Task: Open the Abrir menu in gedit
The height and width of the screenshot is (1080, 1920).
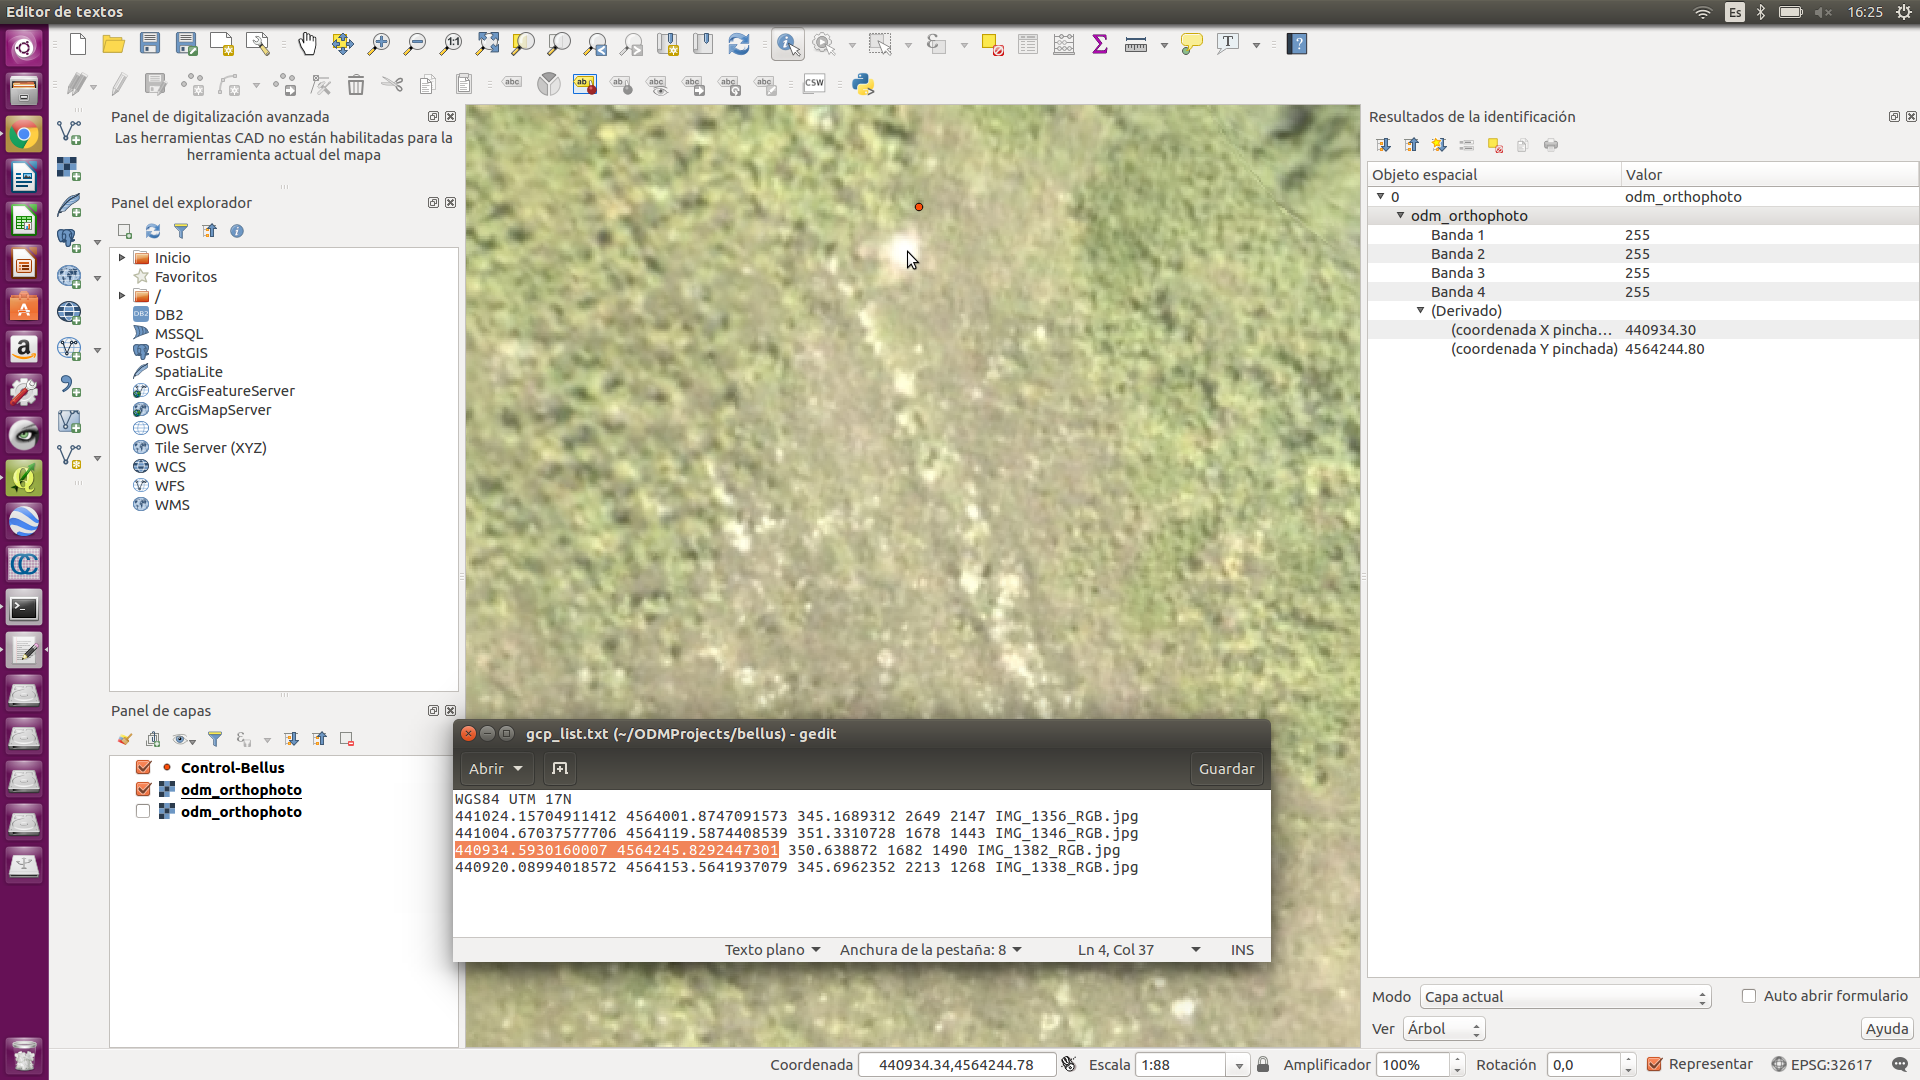Action: coord(495,769)
